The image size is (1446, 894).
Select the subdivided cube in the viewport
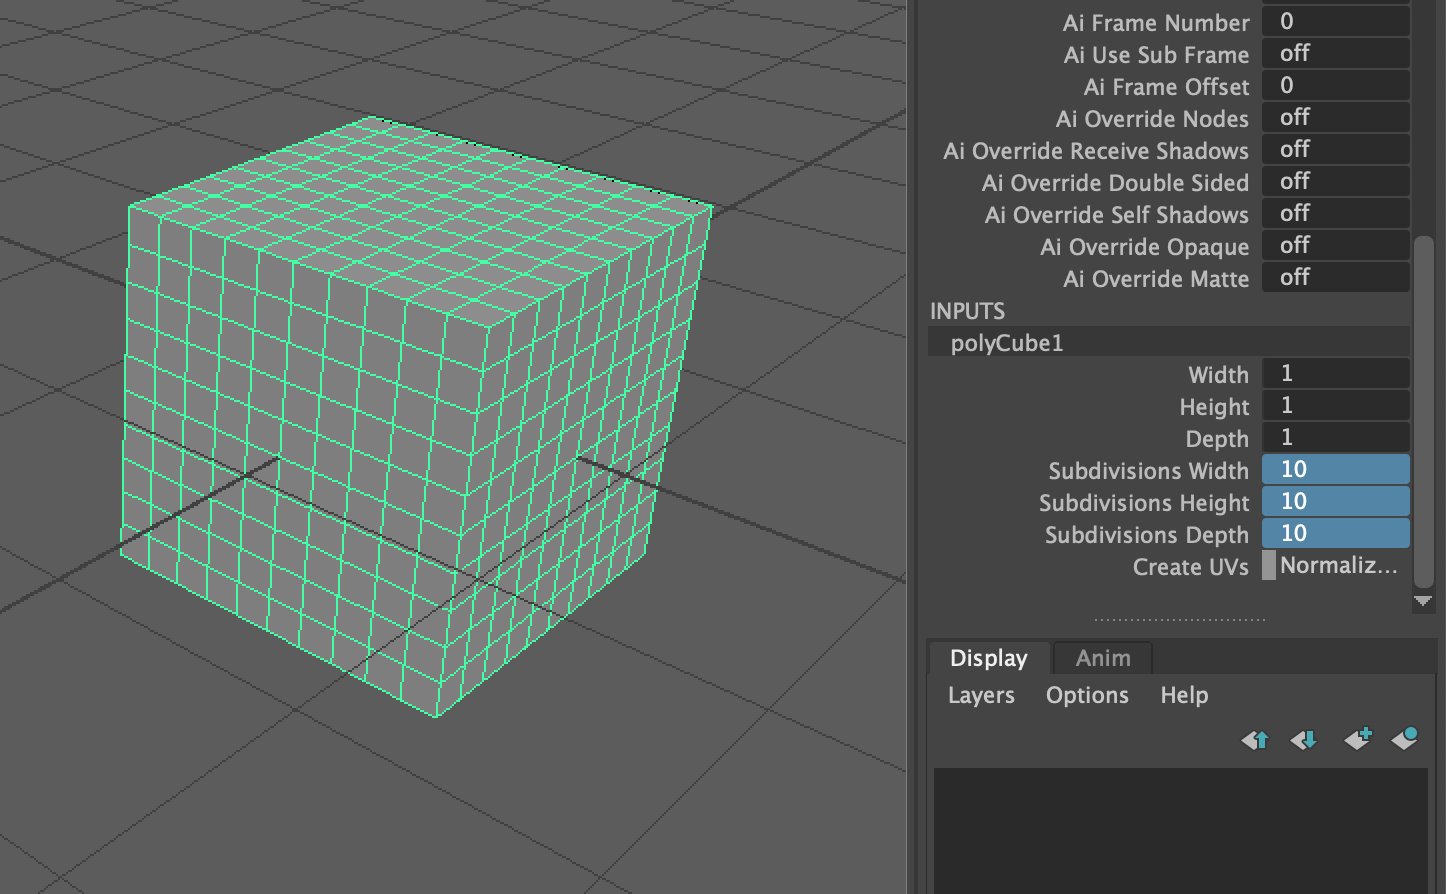[x=400, y=400]
